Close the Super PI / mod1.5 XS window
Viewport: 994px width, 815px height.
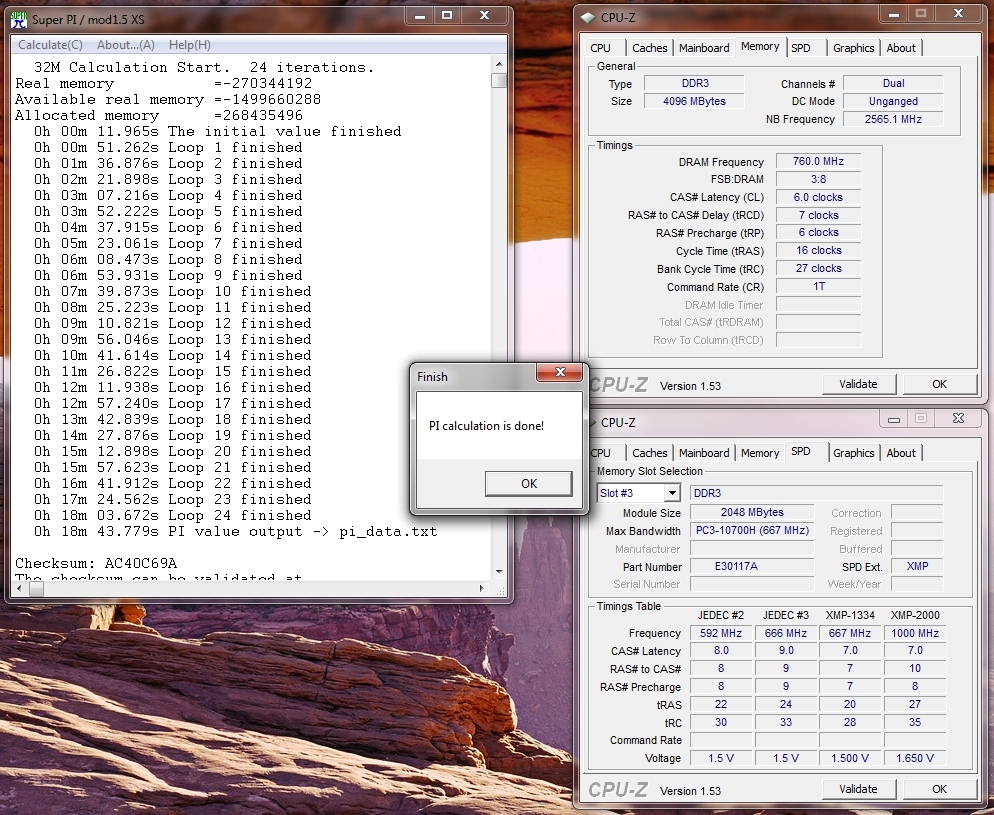coord(483,15)
